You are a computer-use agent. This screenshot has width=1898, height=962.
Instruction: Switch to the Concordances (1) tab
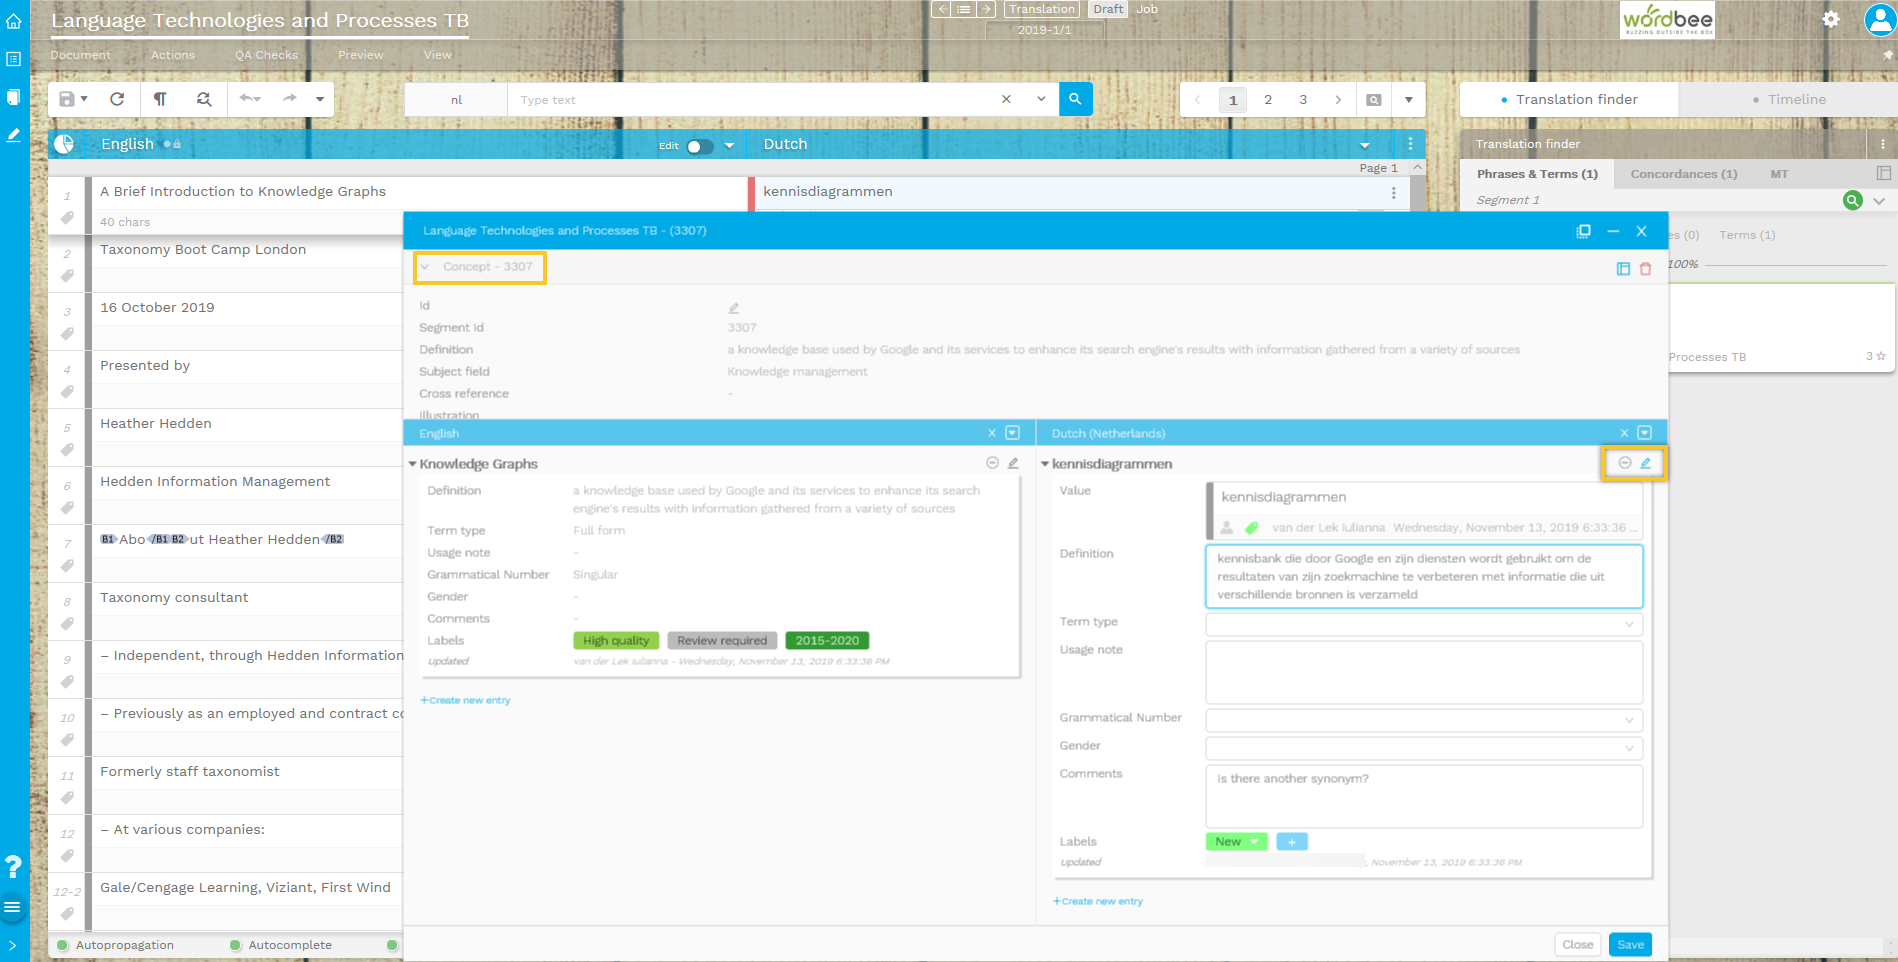click(1683, 174)
